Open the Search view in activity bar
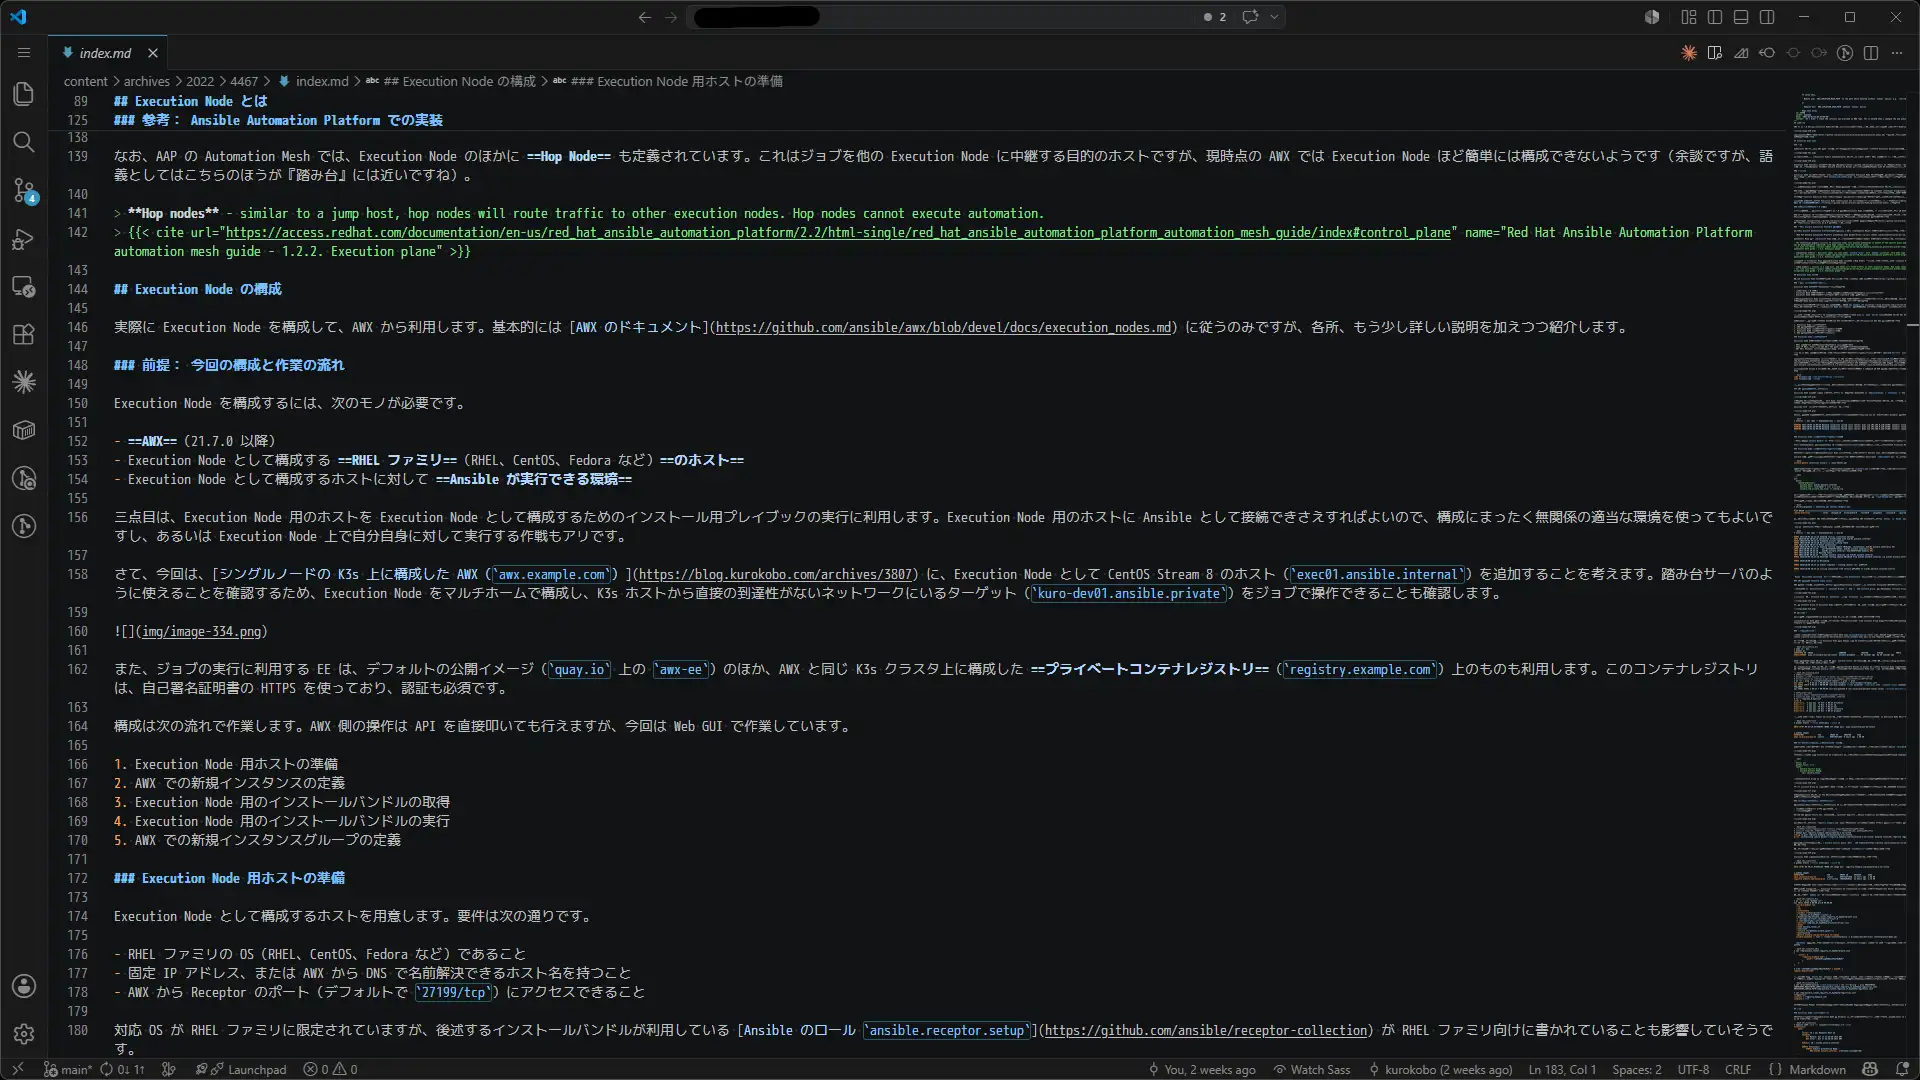 point(24,142)
